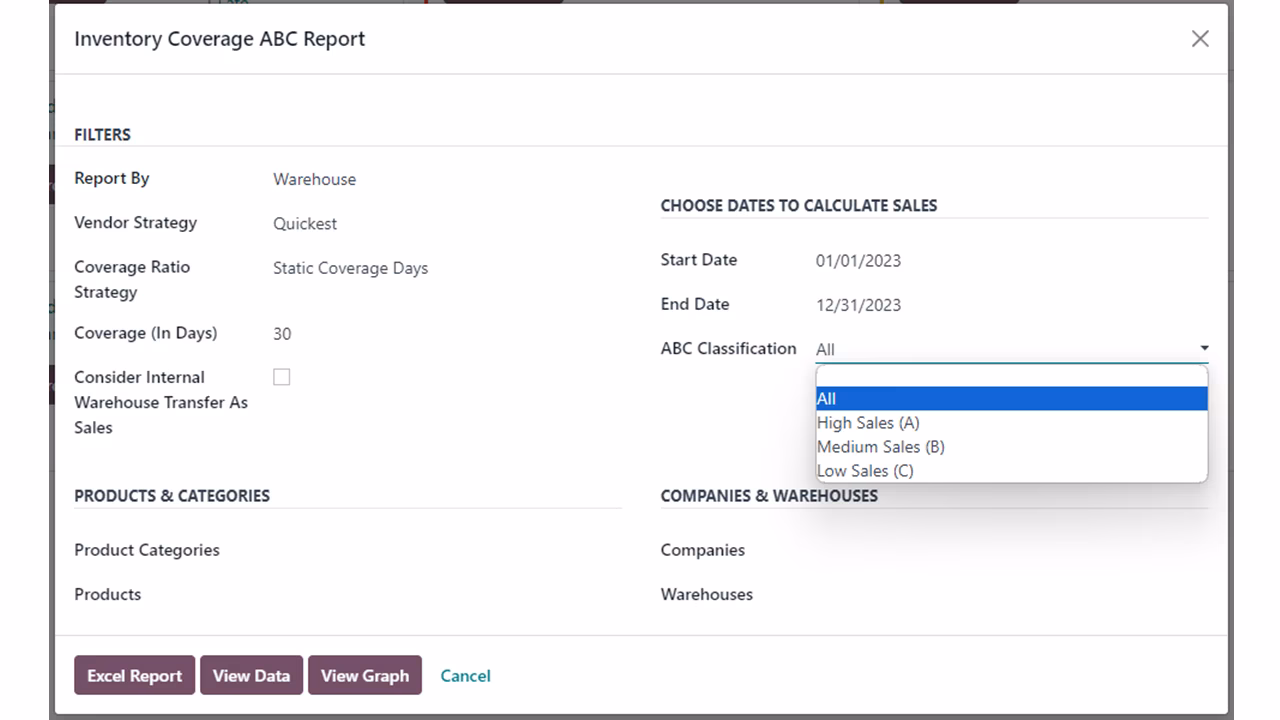Collapse the ABC Classification dropdown arrow
This screenshot has height=720, width=1280.
(x=1204, y=348)
